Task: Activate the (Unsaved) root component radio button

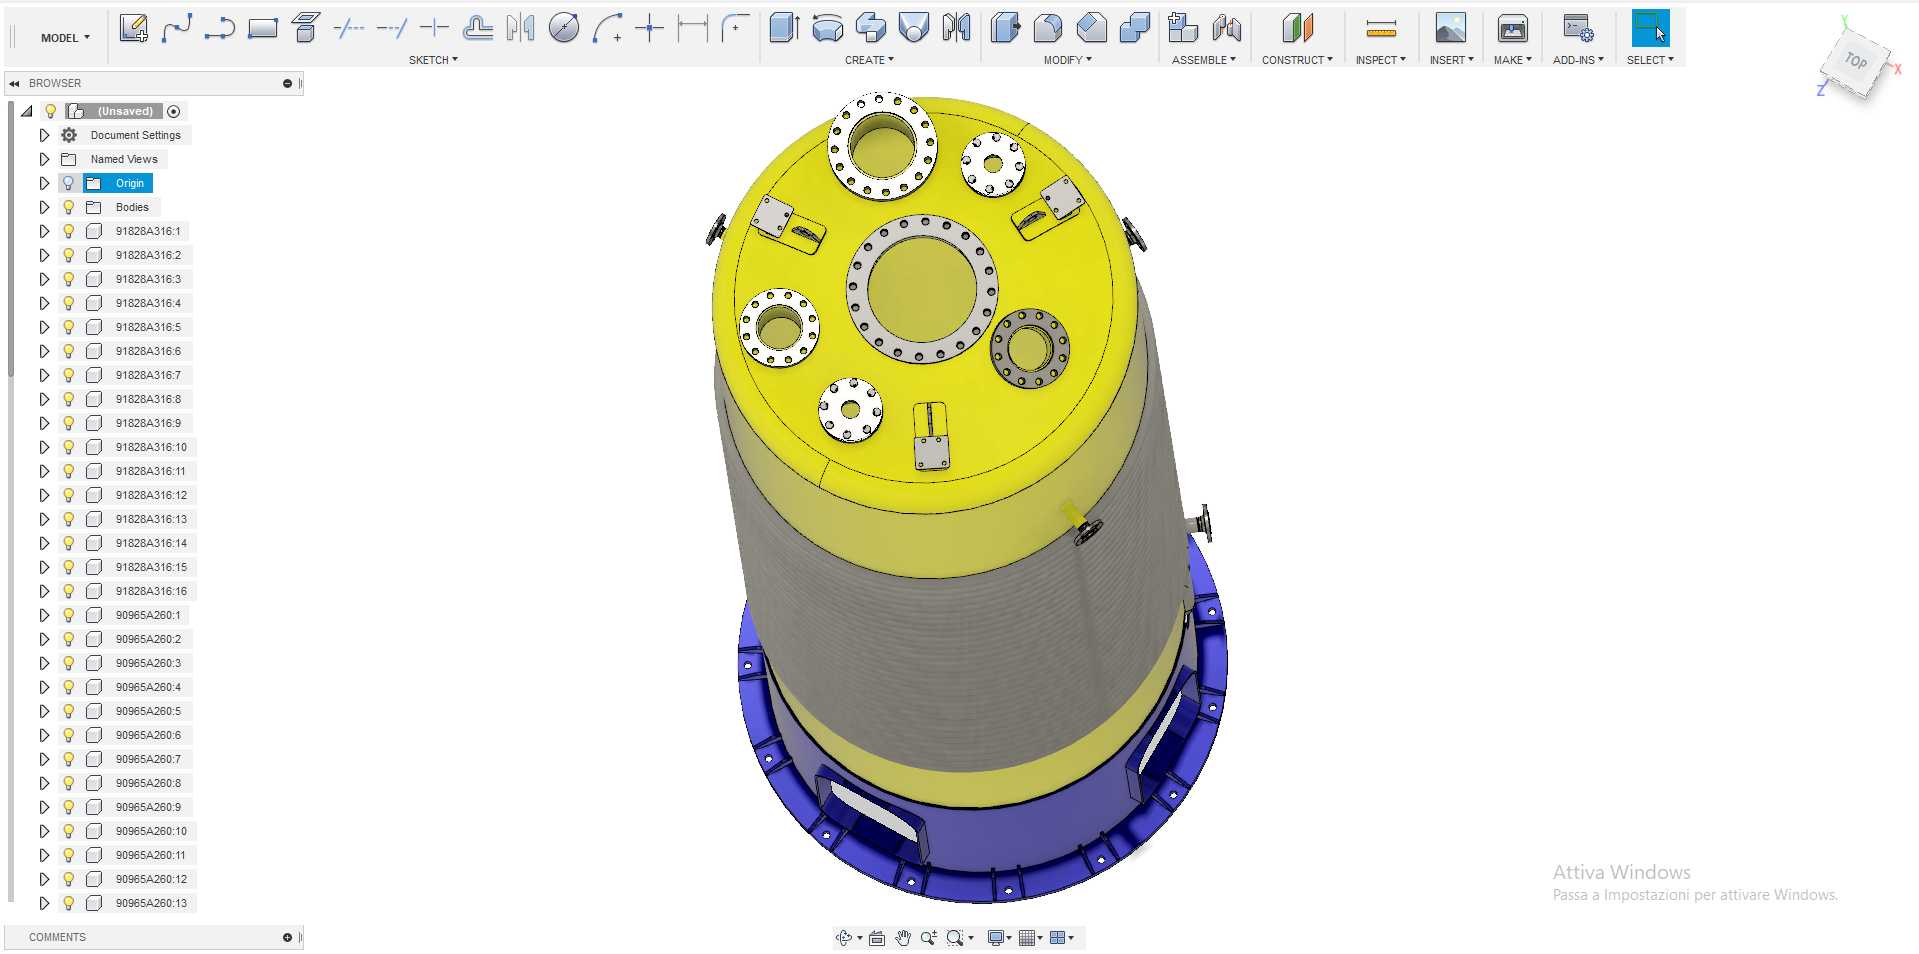Action: pyautogui.click(x=174, y=111)
